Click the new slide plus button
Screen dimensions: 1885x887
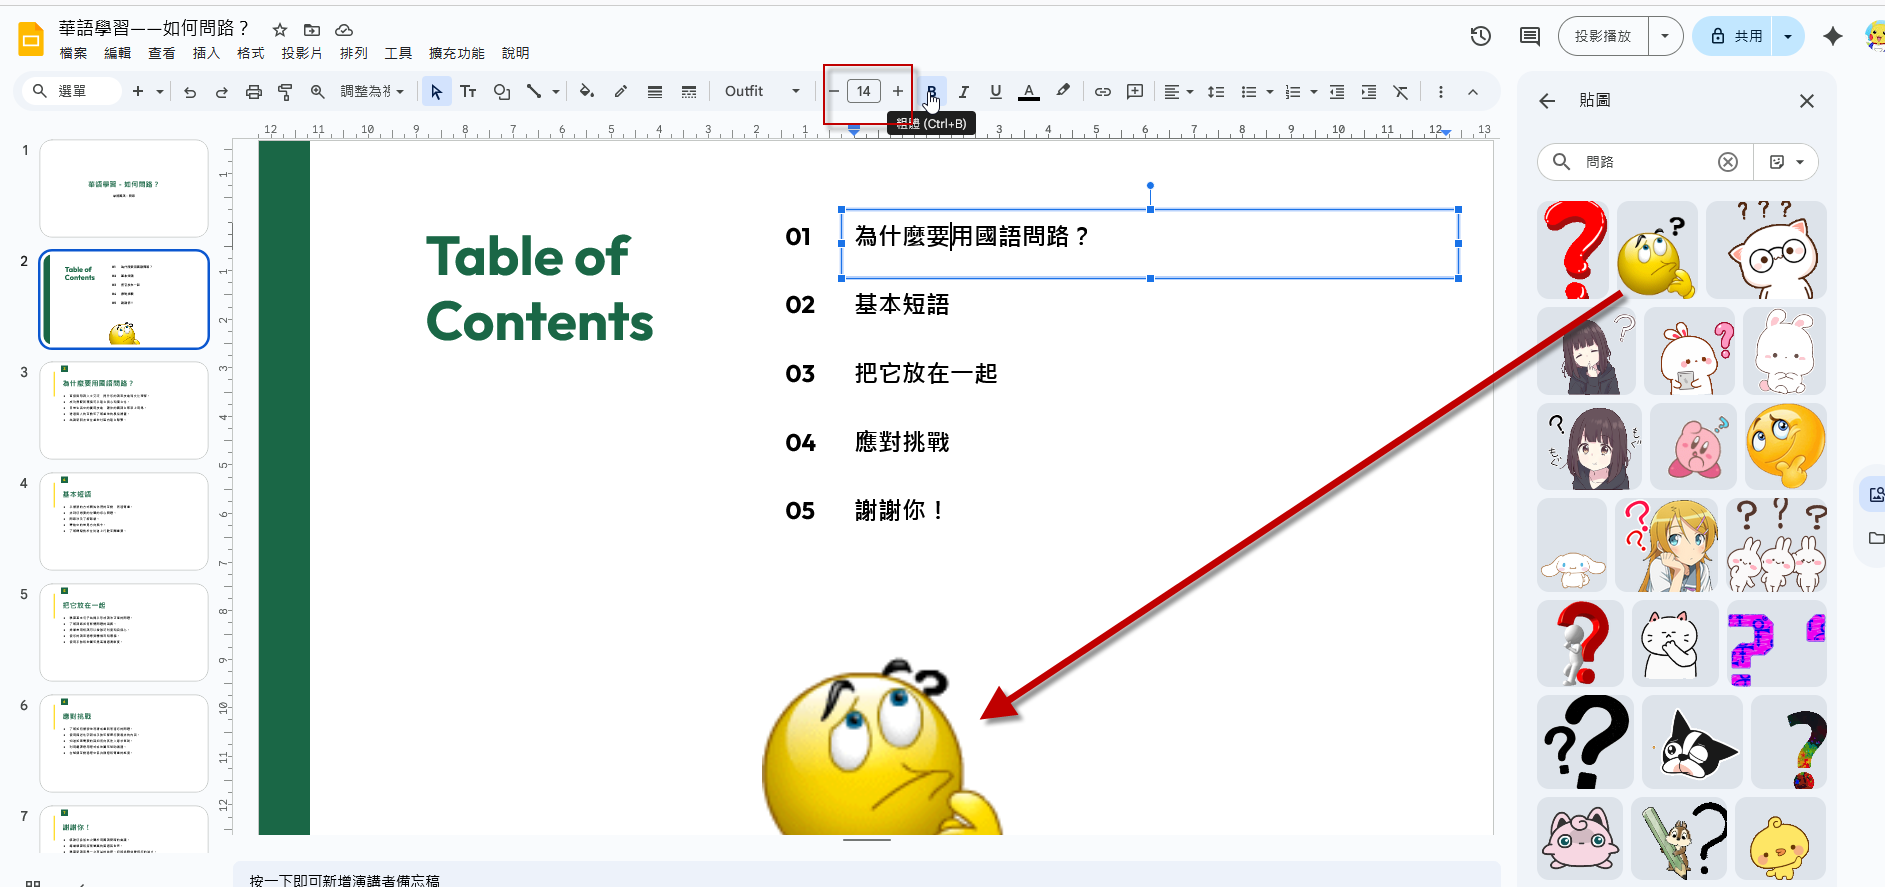pyautogui.click(x=138, y=92)
